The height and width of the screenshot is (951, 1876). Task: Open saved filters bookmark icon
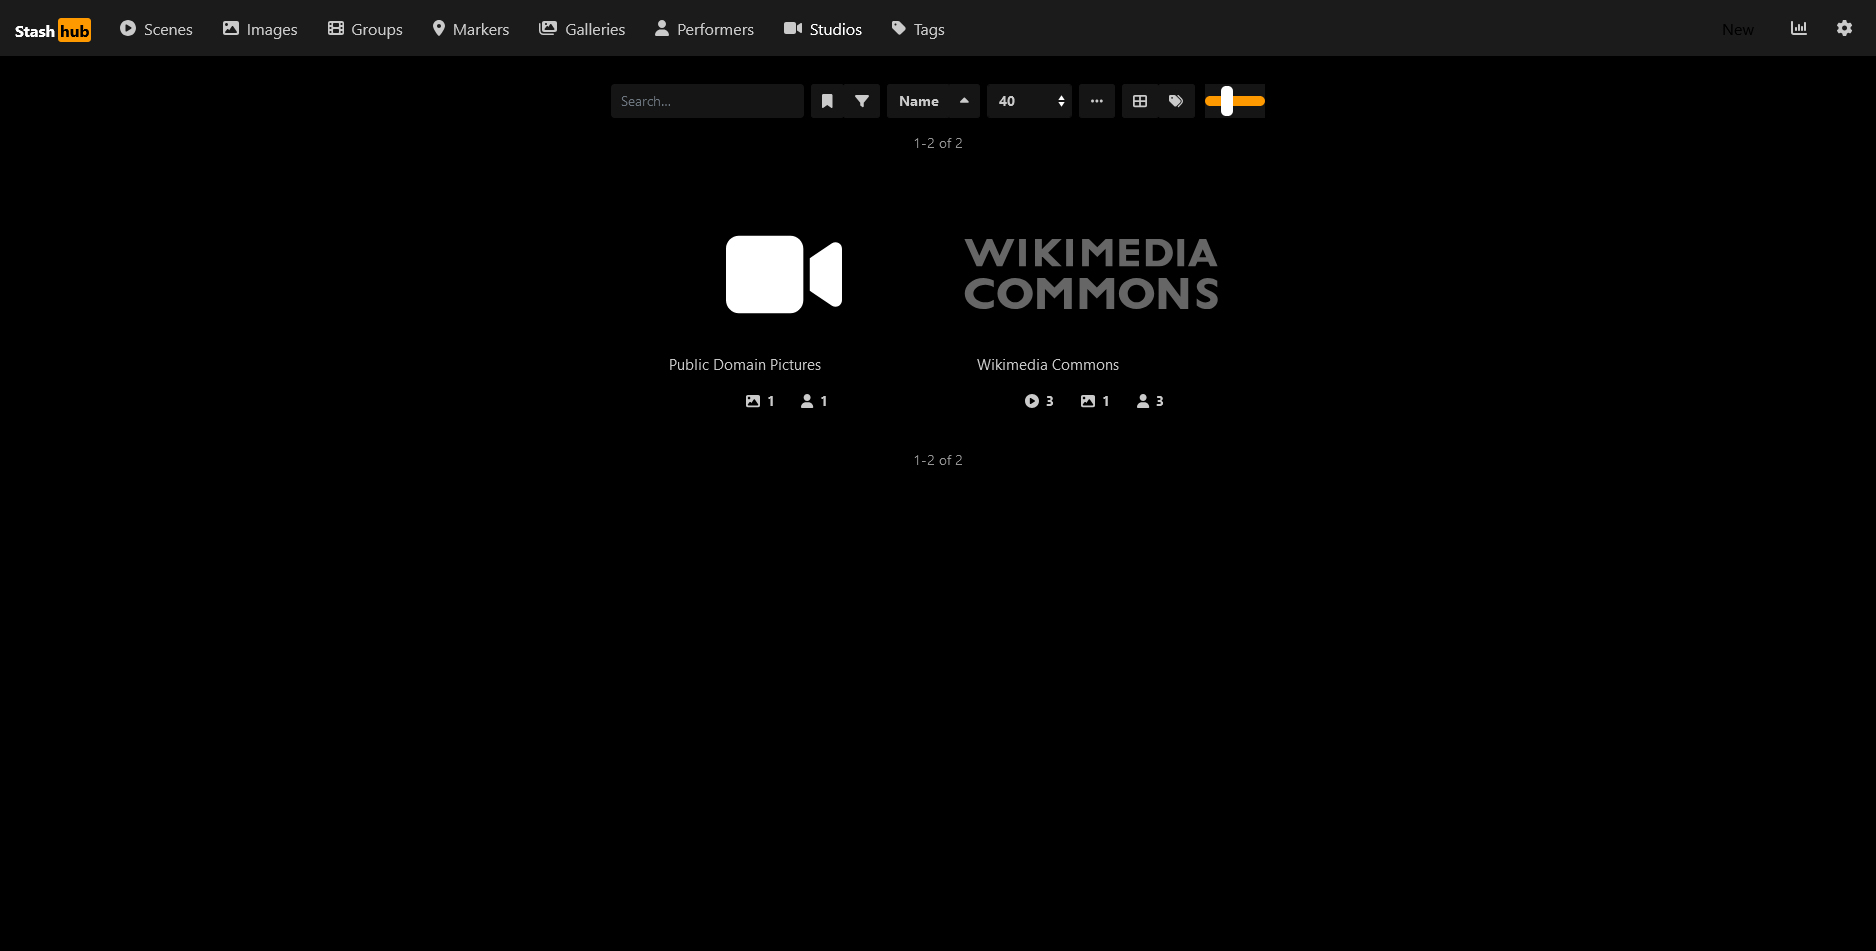[827, 101]
